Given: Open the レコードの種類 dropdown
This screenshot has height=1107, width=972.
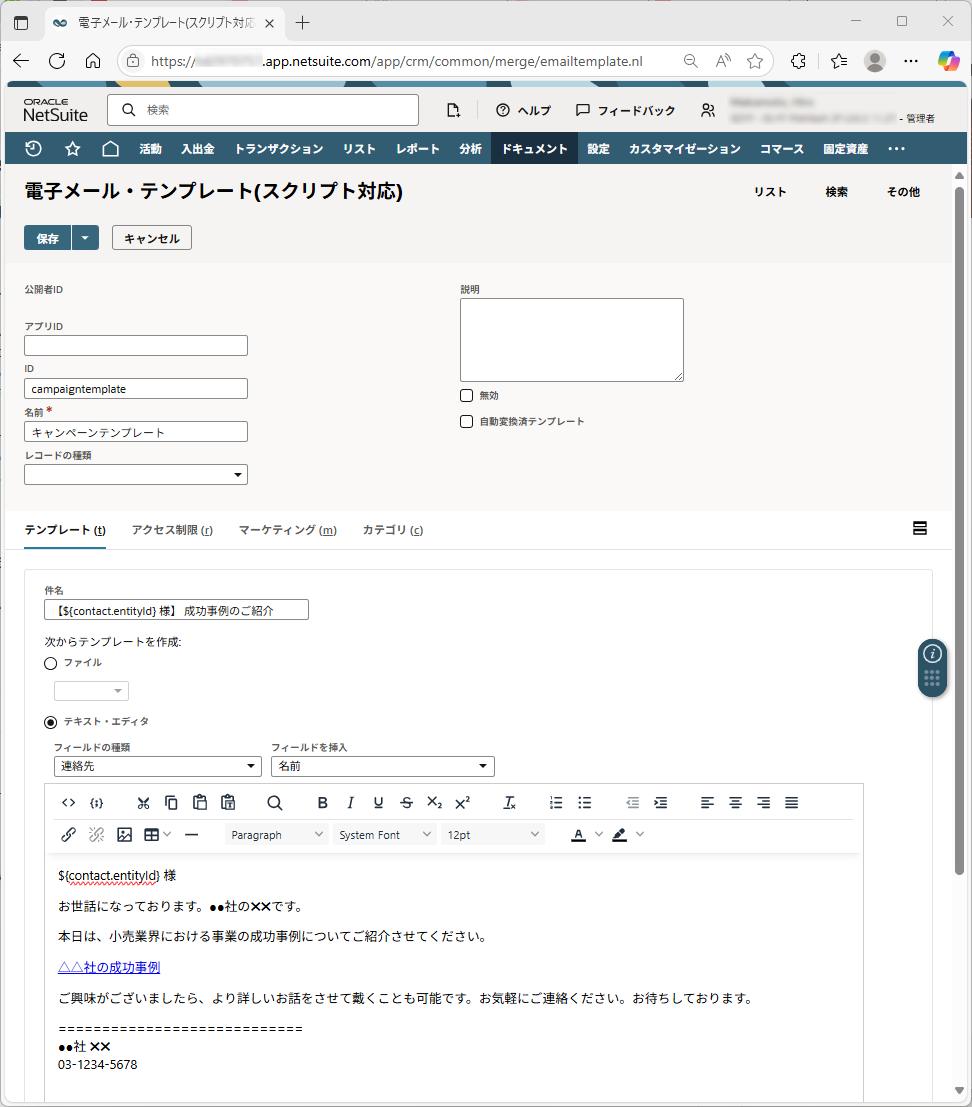Looking at the screenshot, I should pos(136,474).
